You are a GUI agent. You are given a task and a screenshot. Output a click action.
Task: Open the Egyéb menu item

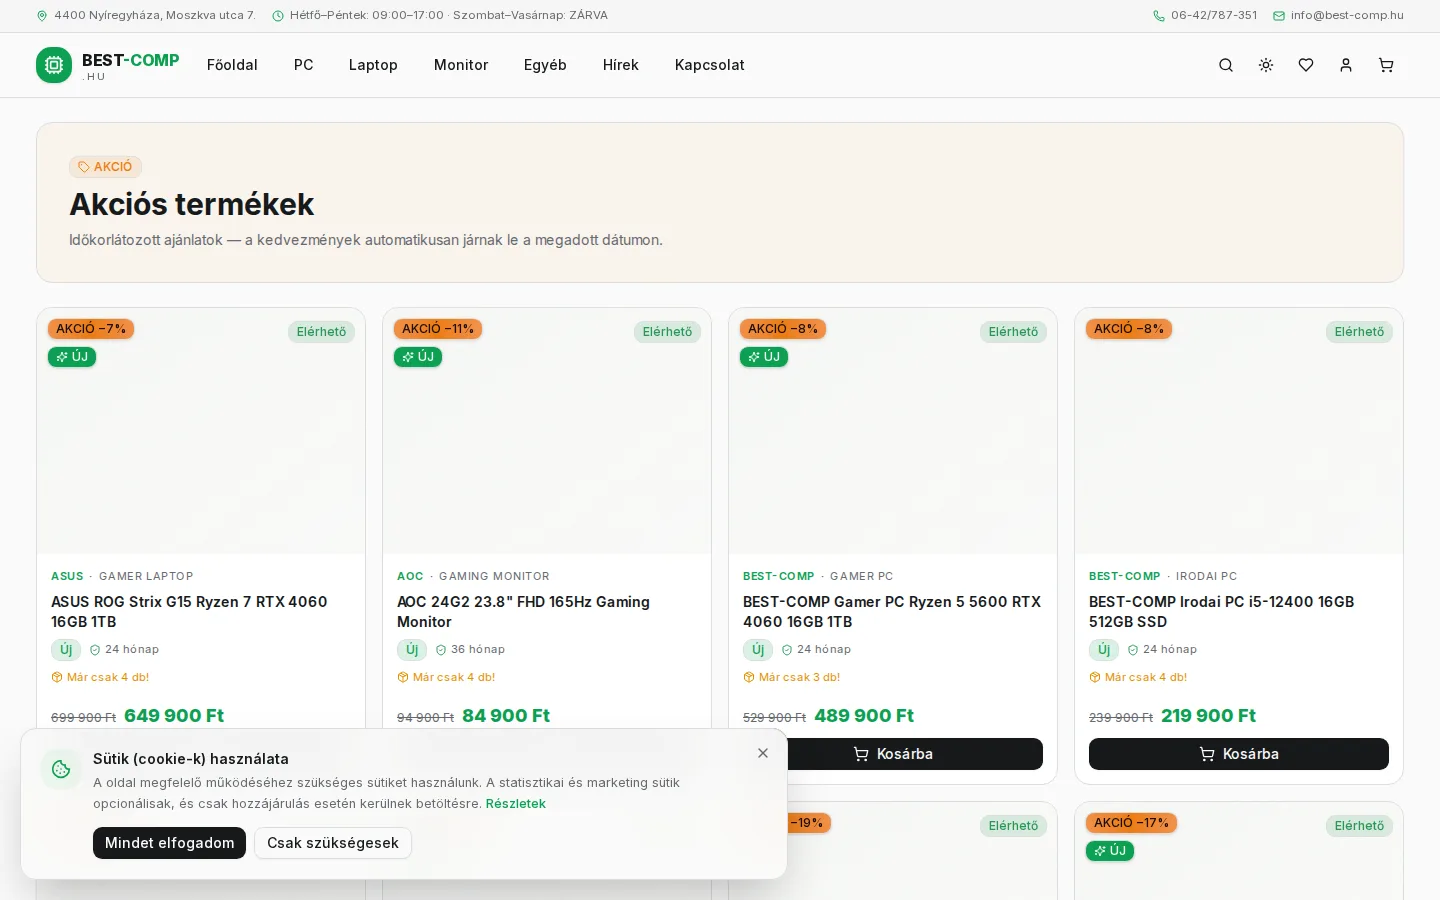tap(545, 65)
